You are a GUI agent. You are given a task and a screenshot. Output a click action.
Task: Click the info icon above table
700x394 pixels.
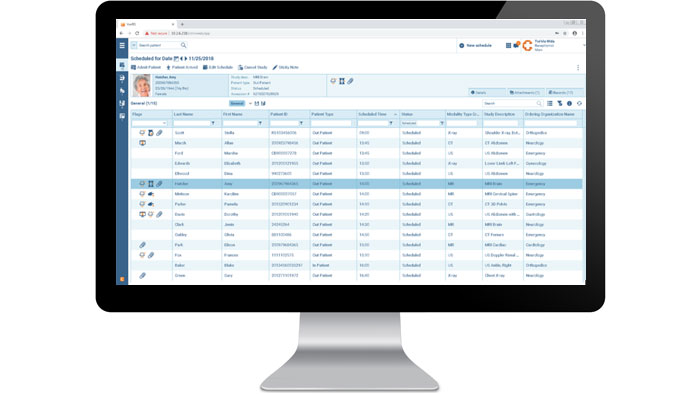(x=569, y=104)
